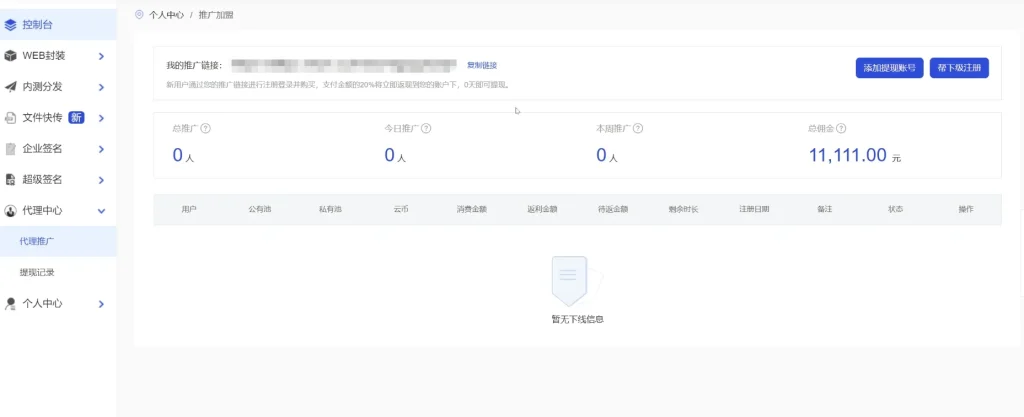Image resolution: width=1024 pixels, height=417 pixels.
Task: Click the 注册日期 column header
Action: (754, 210)
